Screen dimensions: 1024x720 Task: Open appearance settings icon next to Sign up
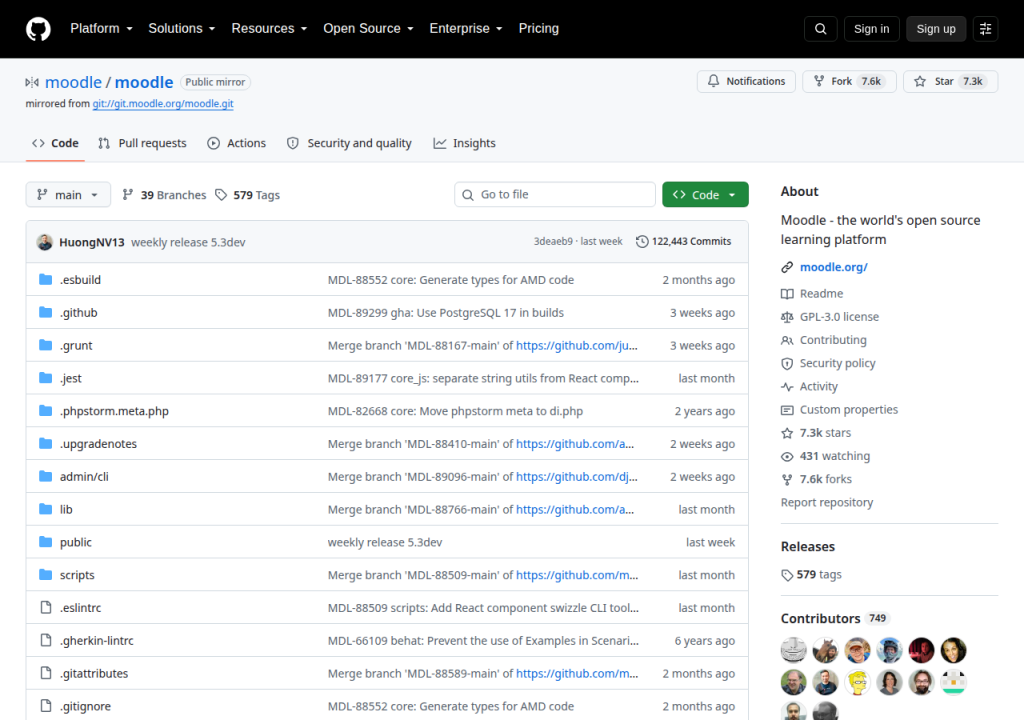pyautogui.click(x=985, y=29)
